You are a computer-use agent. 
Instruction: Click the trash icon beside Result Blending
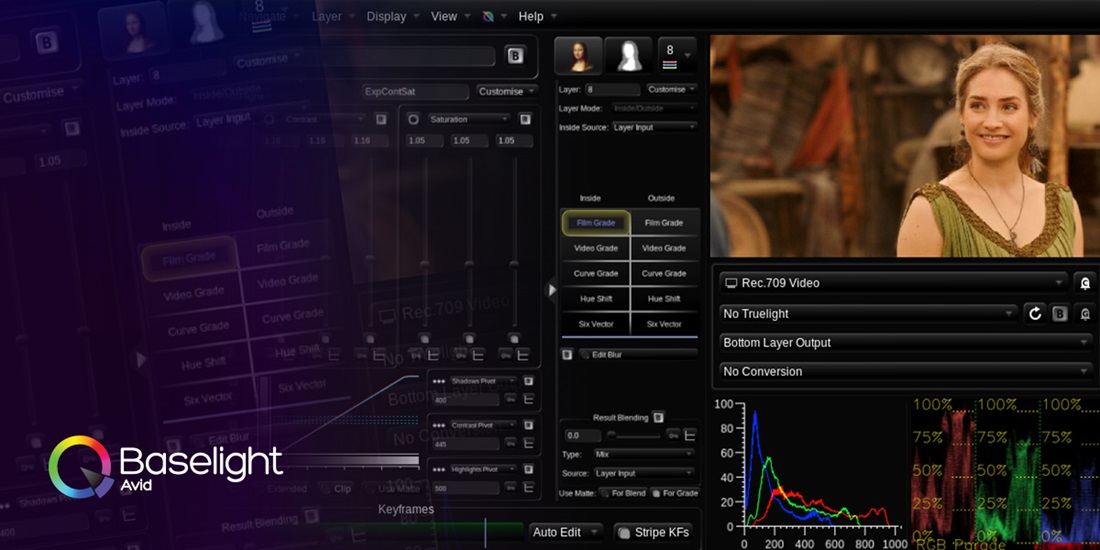point(658,417)
